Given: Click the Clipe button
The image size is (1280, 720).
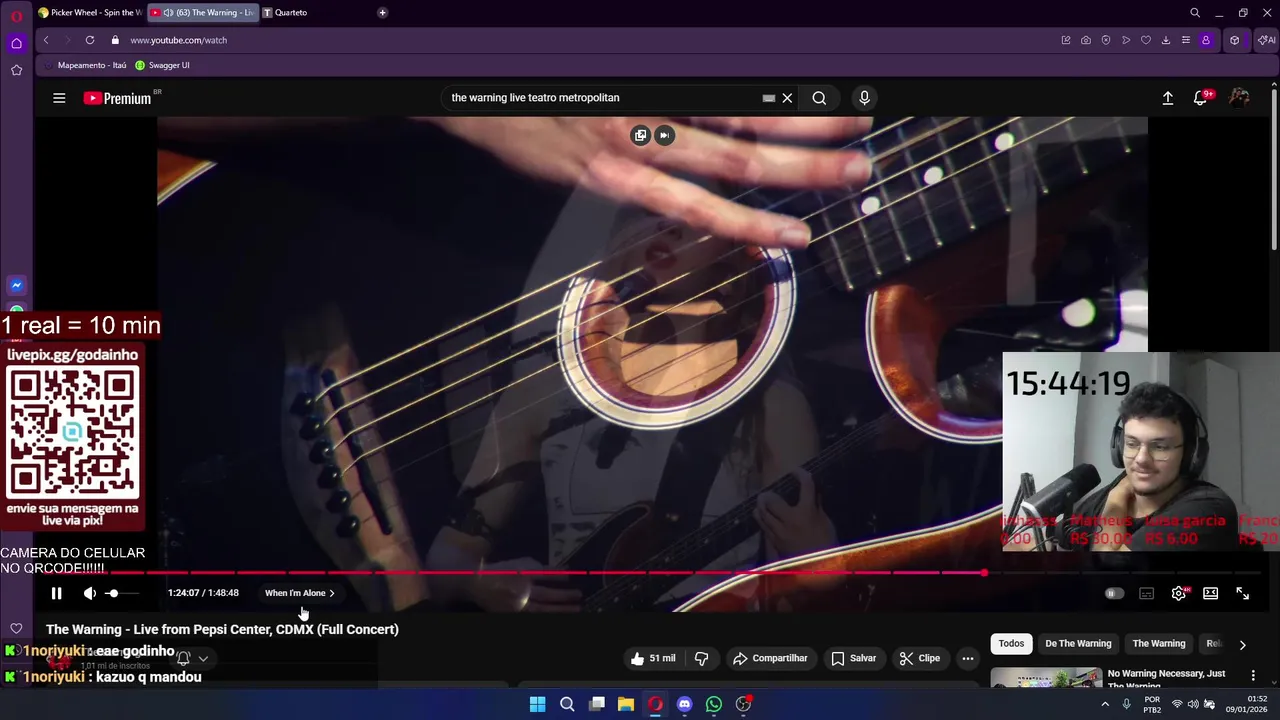Looking at the screenshot, I should (x=919, y=658).
